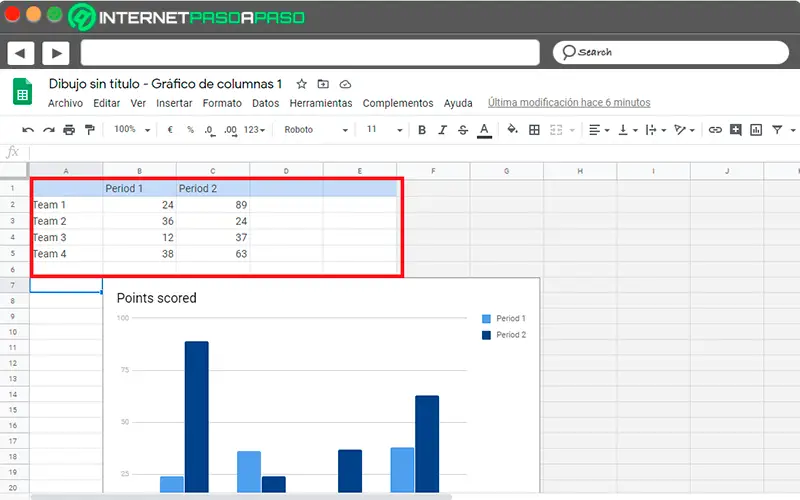Click the Undo arrow icon

(28, 130)
